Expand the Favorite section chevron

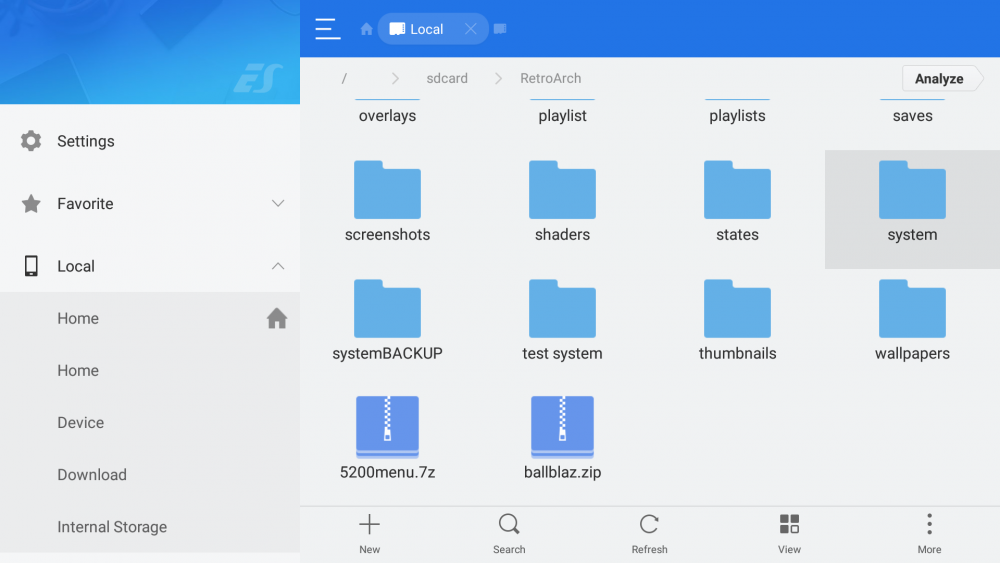click(x=277, y=203)
